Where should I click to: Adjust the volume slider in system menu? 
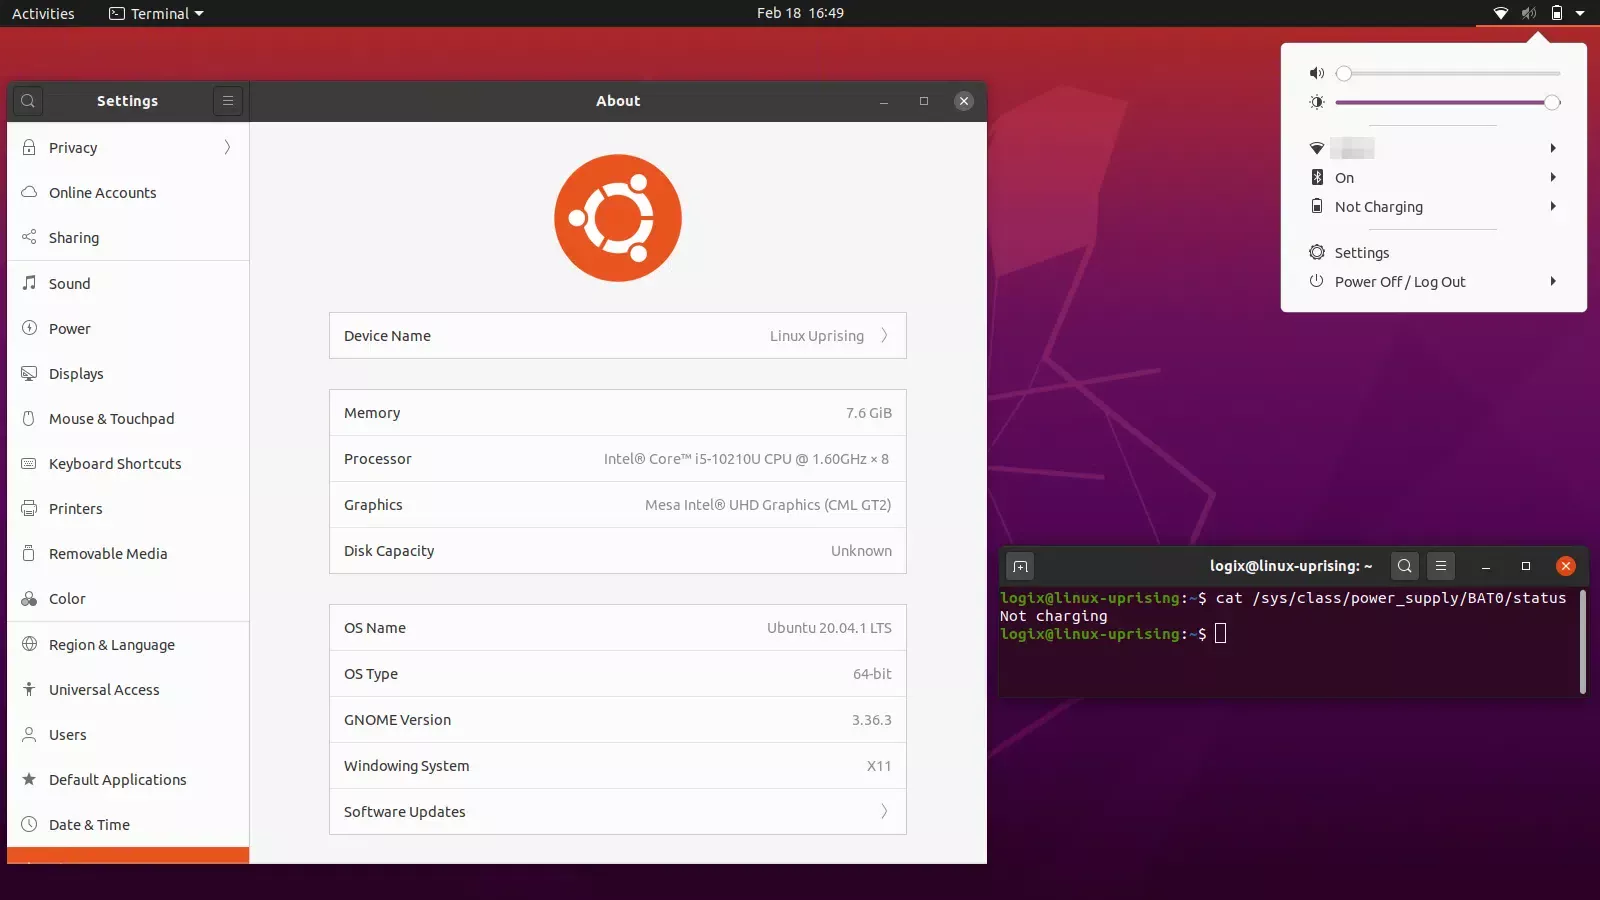(x=1448, y=73)
